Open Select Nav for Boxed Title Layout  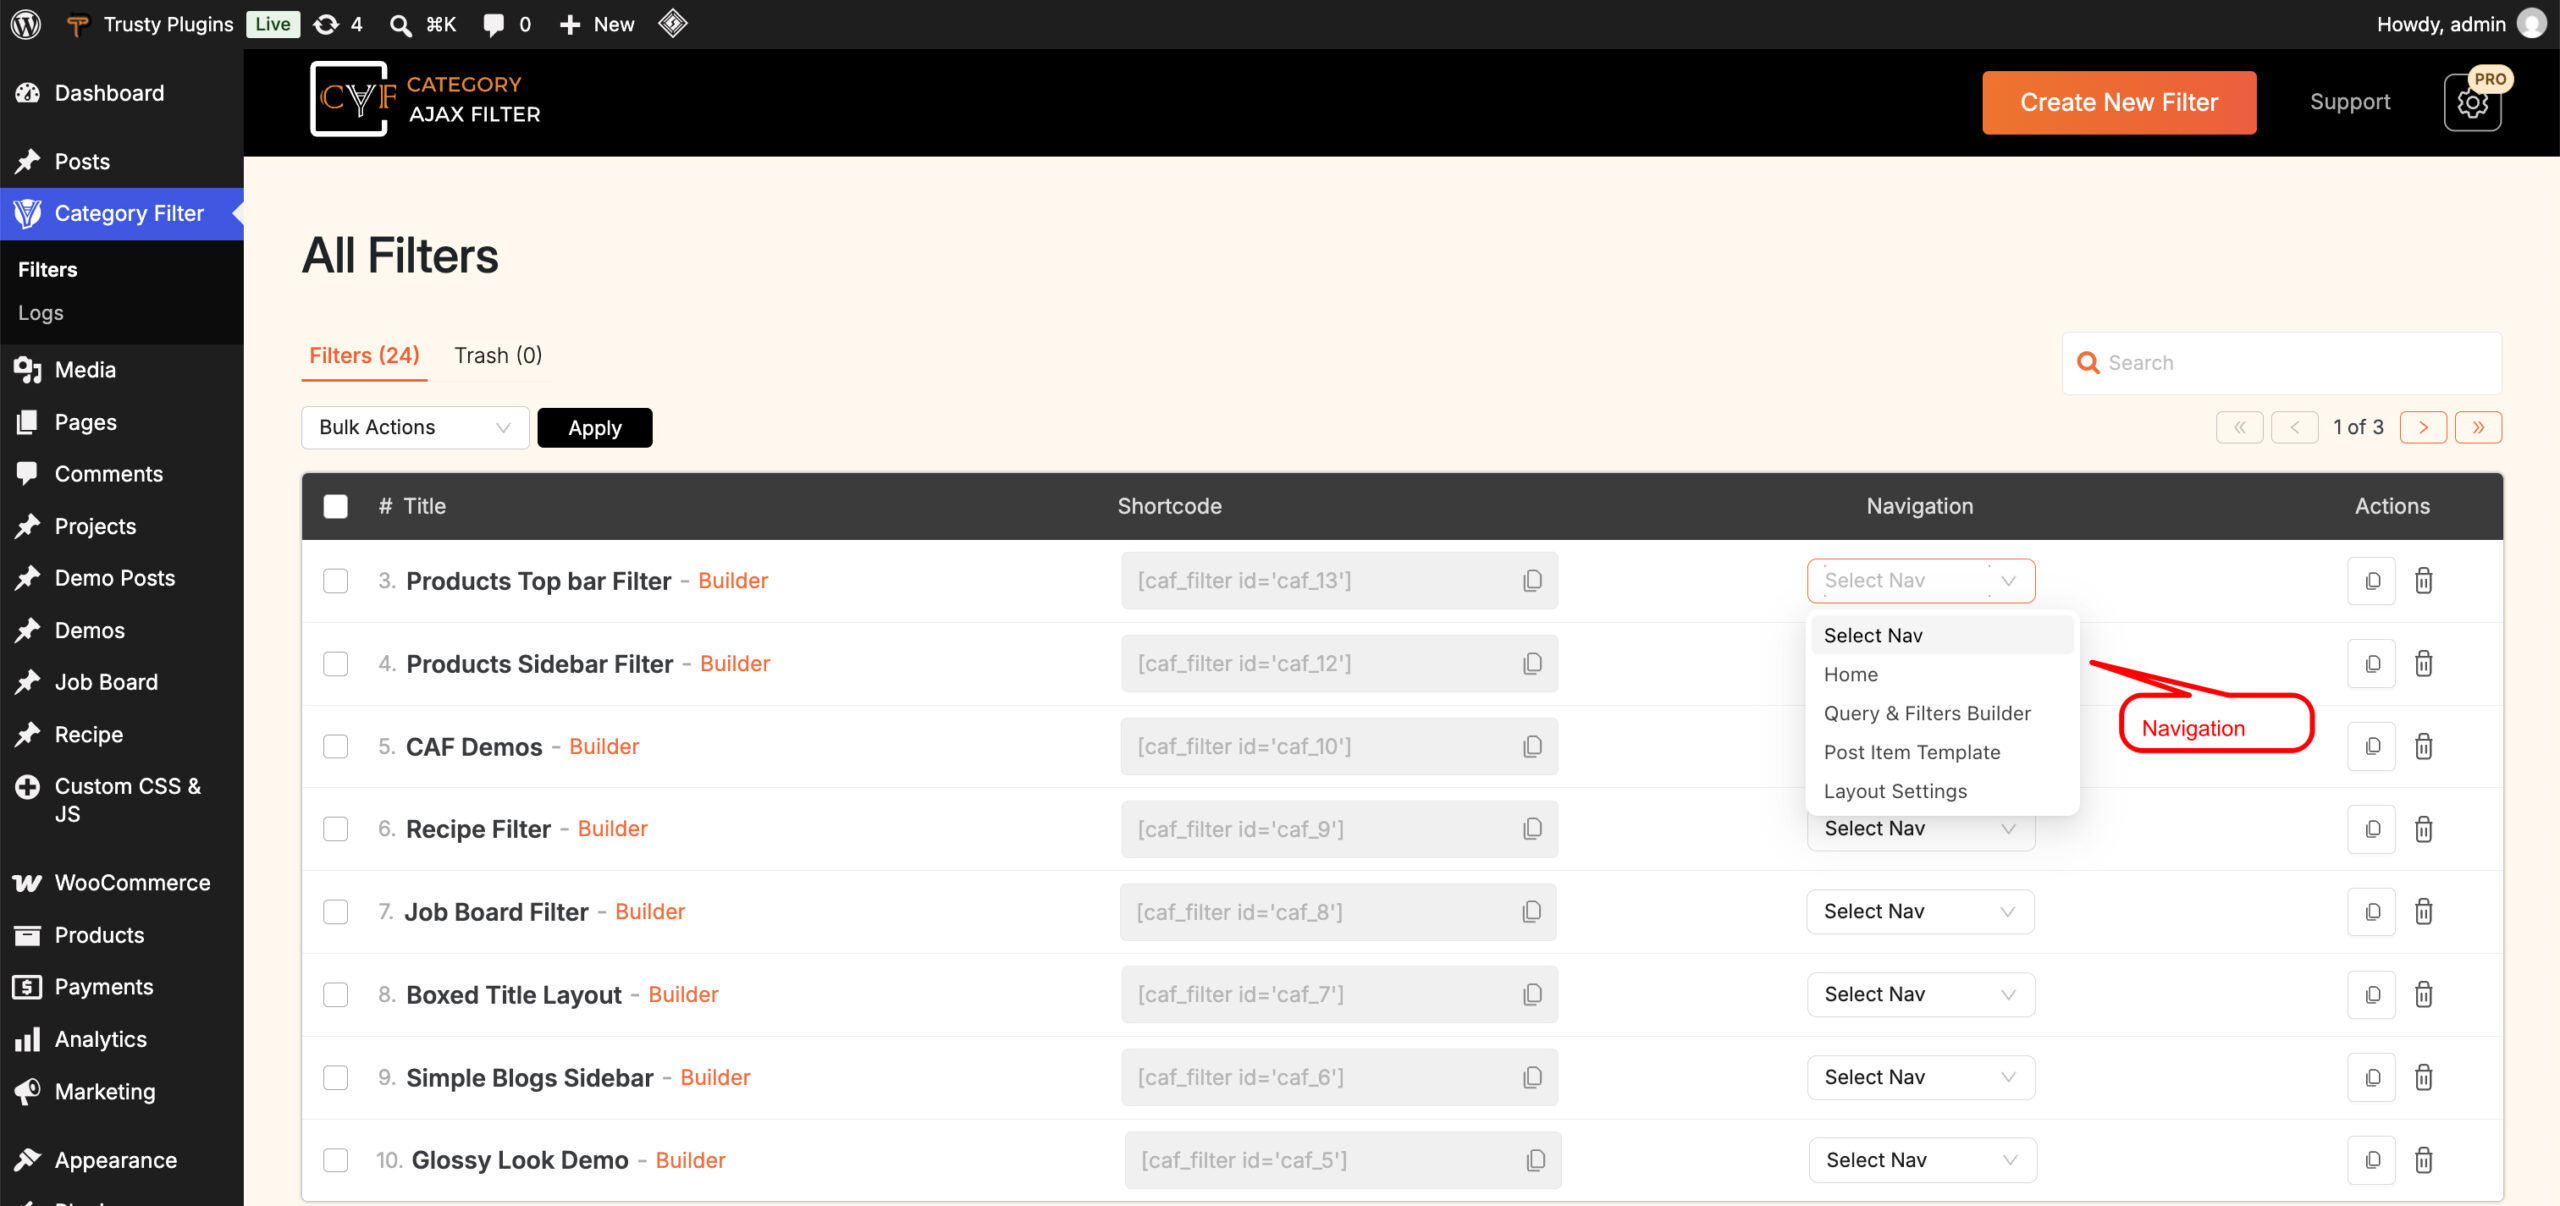coord(1921,995)
